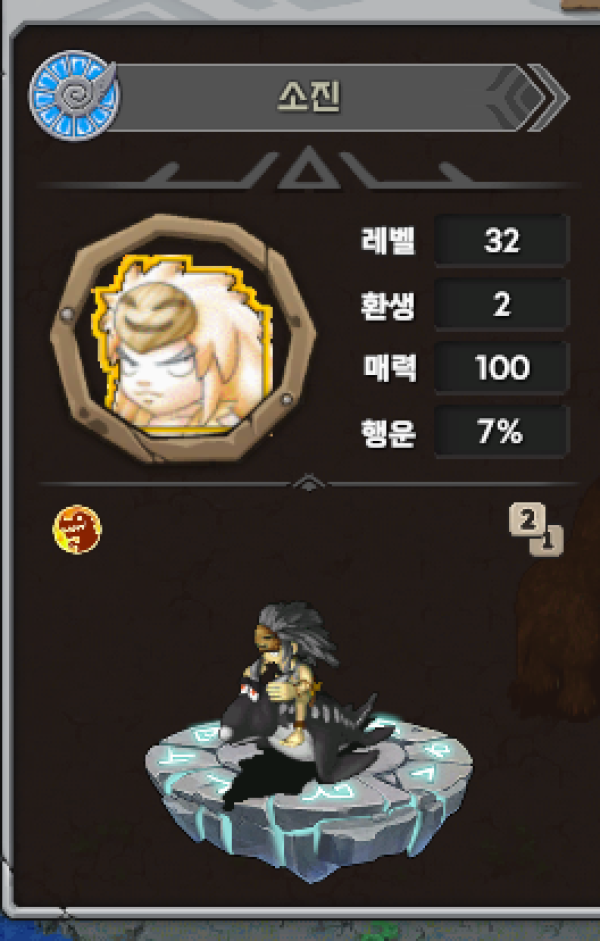The height and width of the screenshot is (941, 600).
Task: Click the 환생 stat label
Action: pos(388,305)
